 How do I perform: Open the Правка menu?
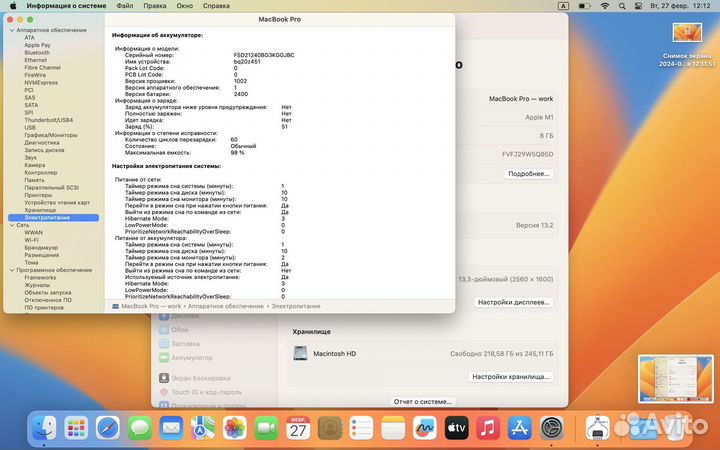click(155, 6)
